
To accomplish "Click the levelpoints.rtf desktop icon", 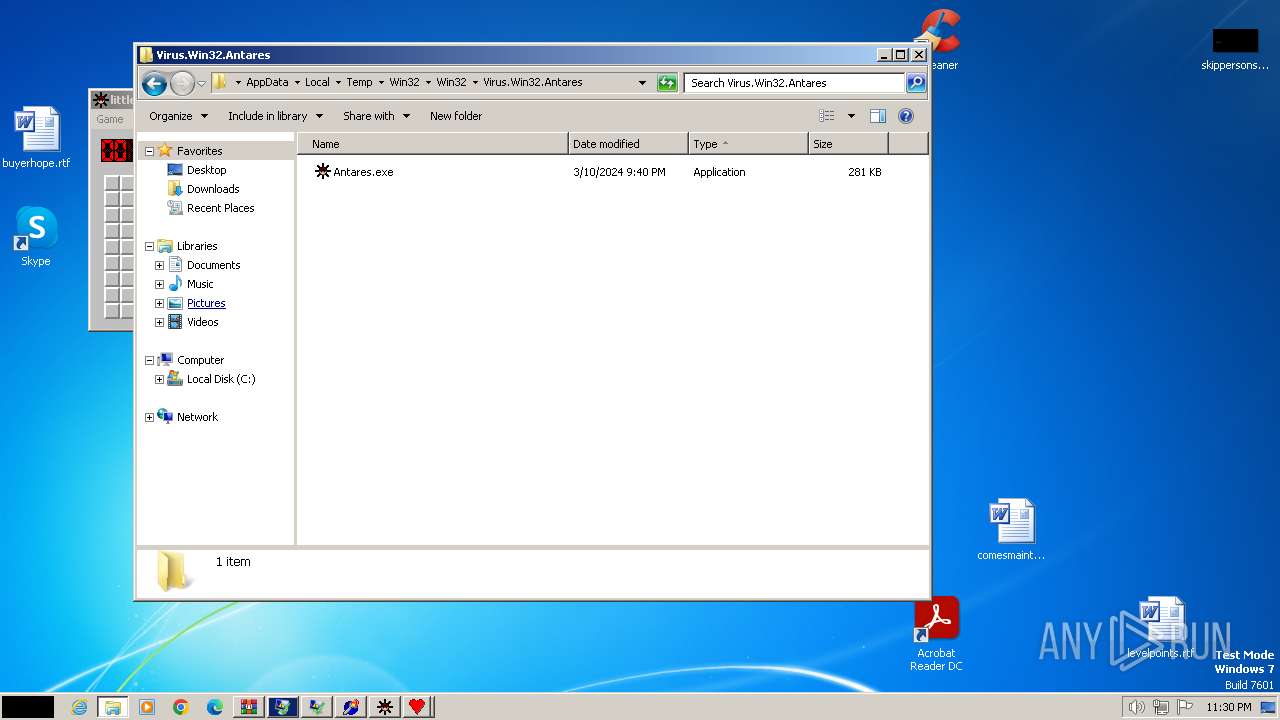I will pyautogui.click(x=1160, y=628).
